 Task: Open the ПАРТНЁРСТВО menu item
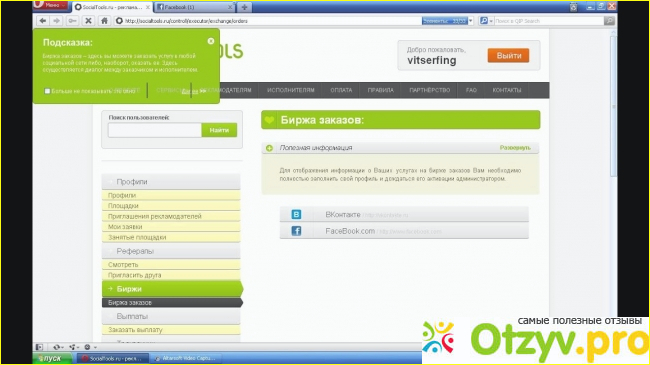[429, 90]
